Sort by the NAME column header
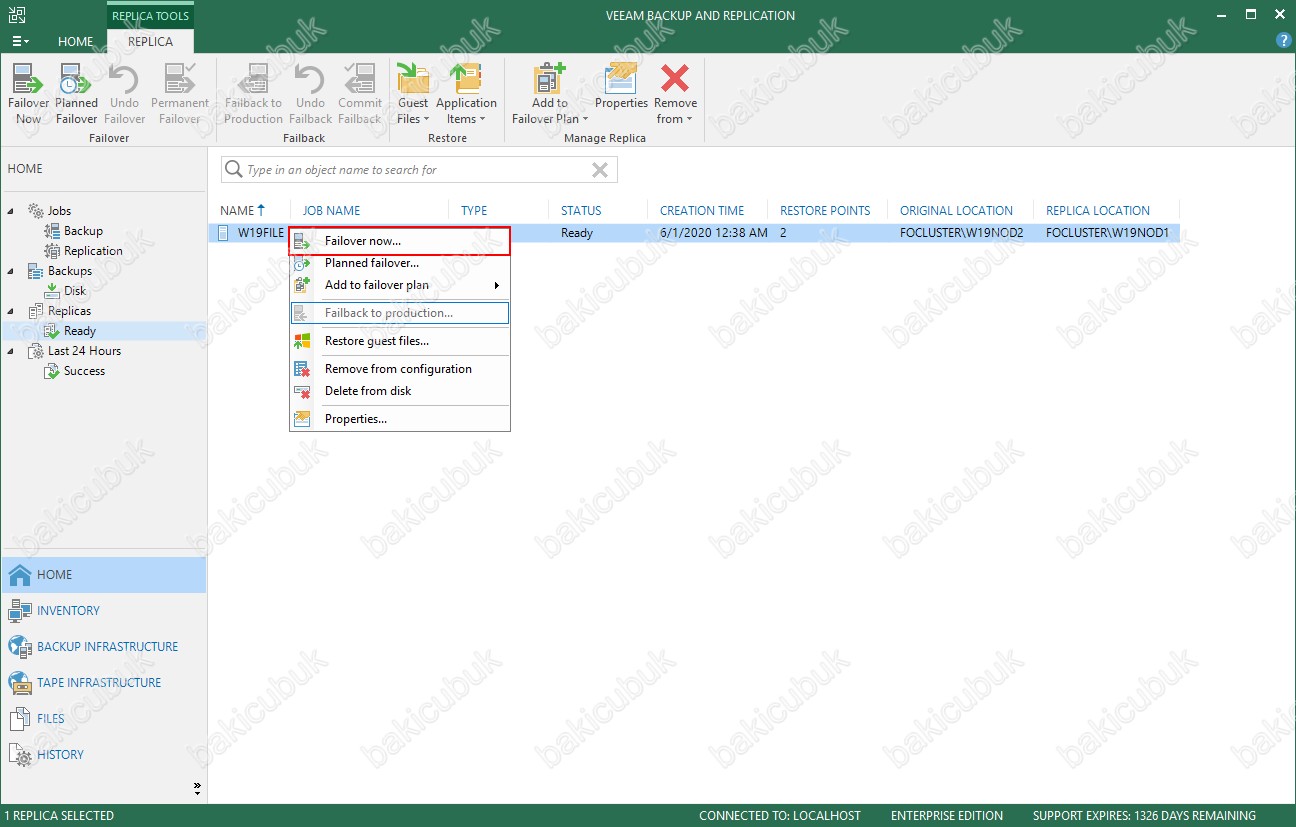Image resolution: width=1296 pixels, height=827 pixels. click(x=243, y=210)
